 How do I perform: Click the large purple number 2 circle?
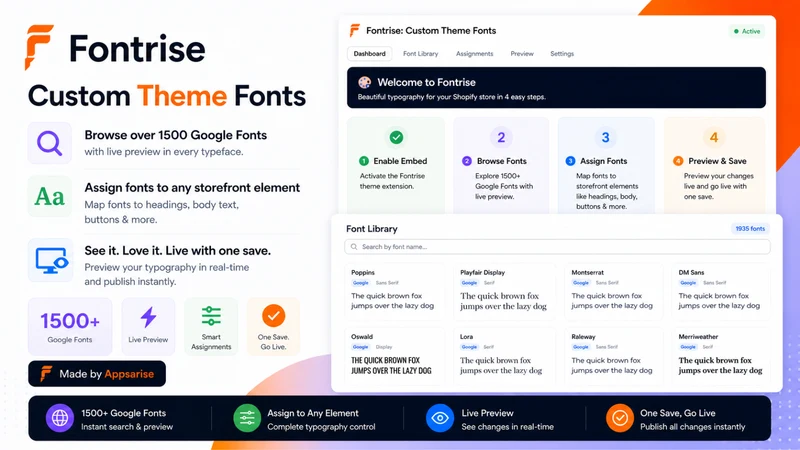501,137
